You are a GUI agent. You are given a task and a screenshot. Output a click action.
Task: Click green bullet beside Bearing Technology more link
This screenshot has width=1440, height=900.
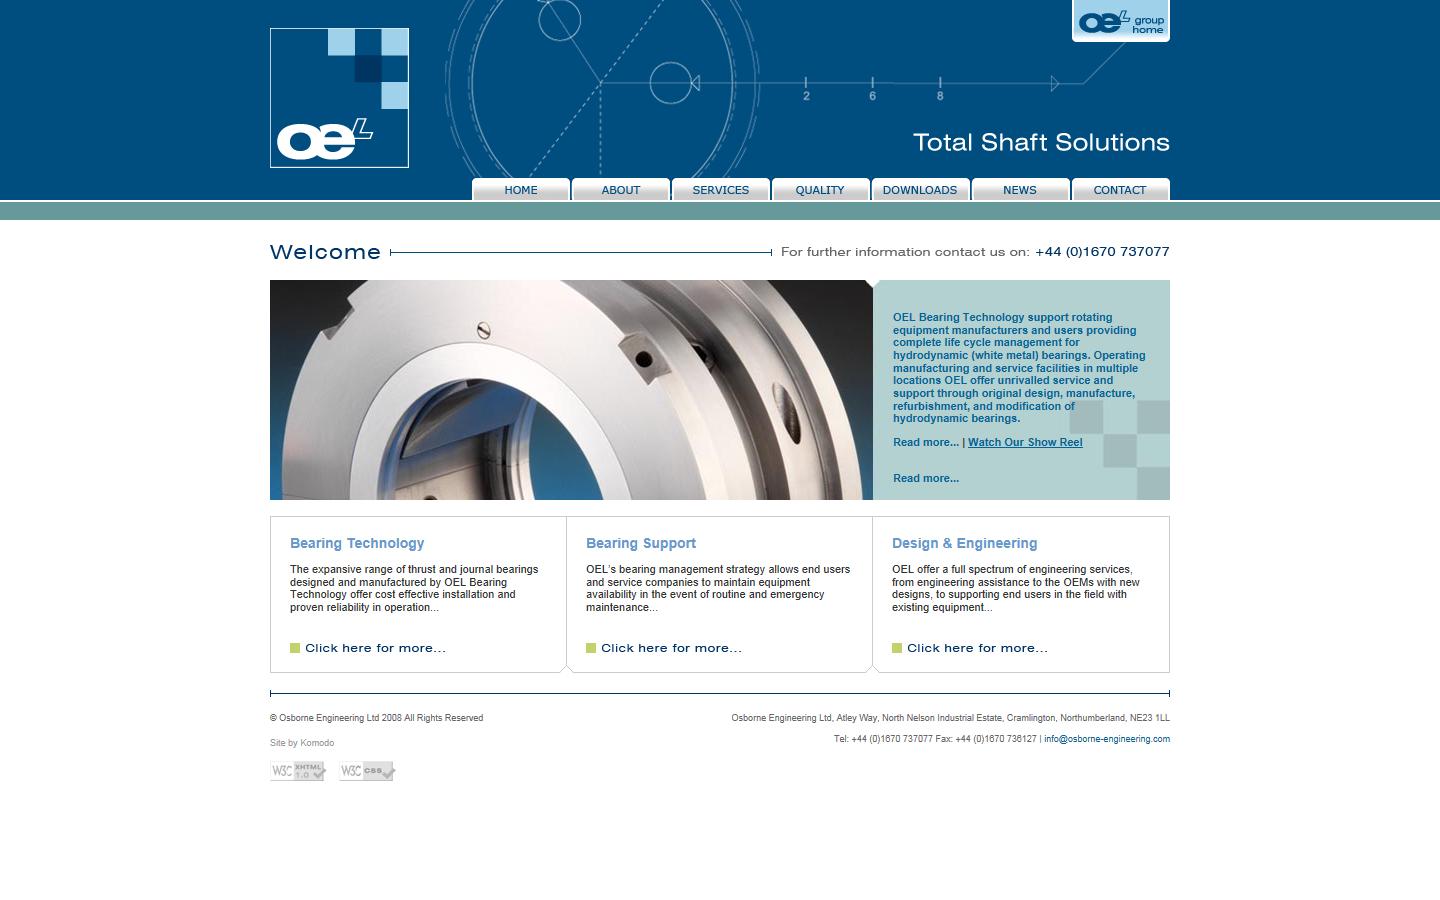[x=293, y=648]
